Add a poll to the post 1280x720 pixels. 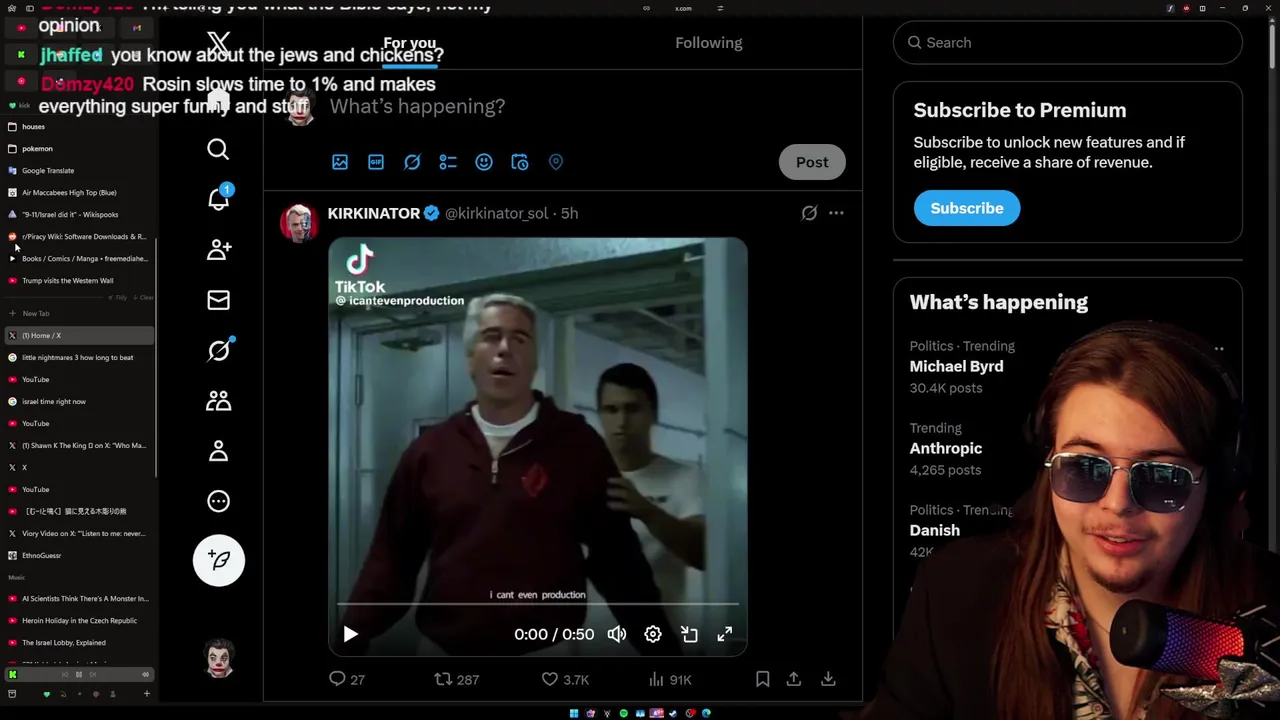(448, 162)
